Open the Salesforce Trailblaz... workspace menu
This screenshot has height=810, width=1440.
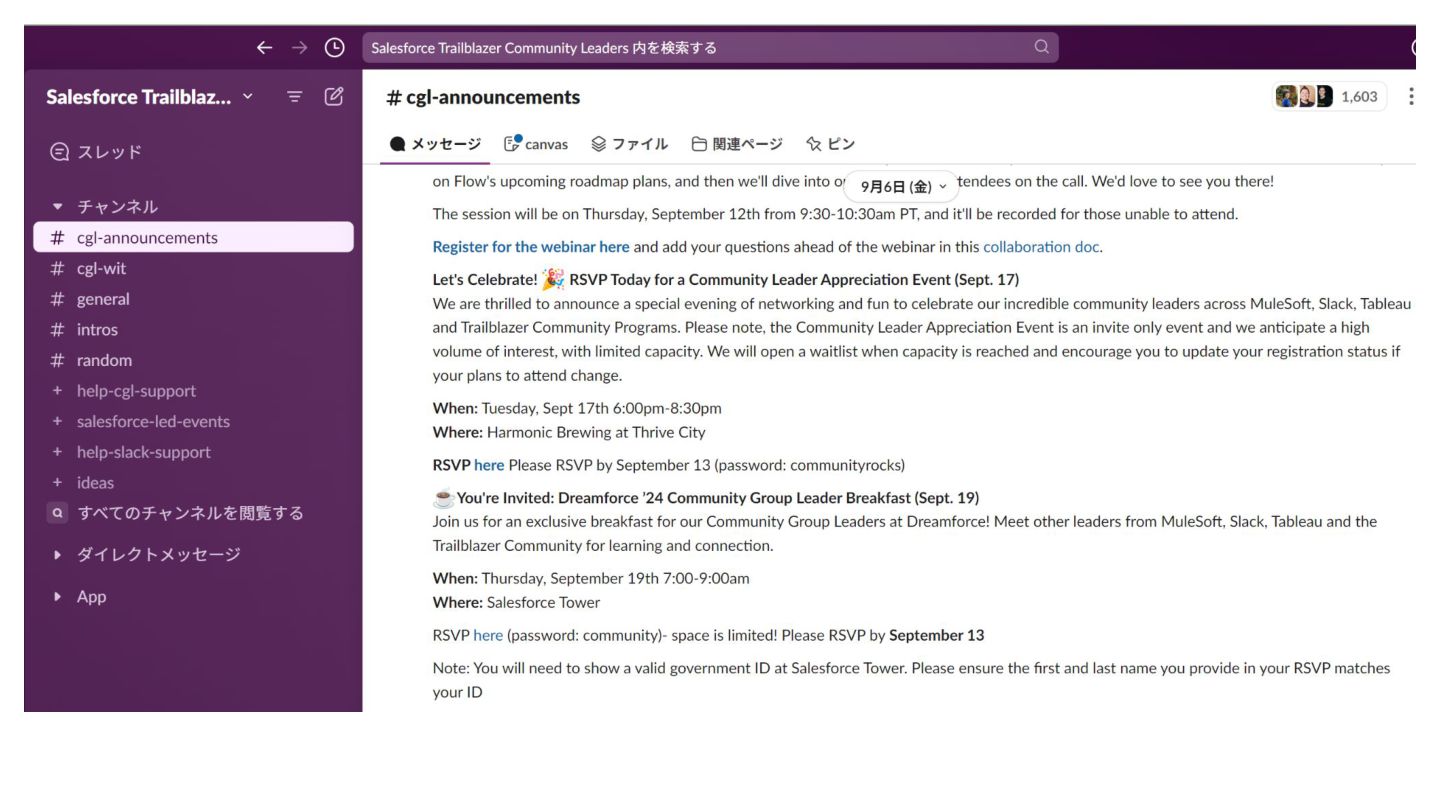pos(150,97)
